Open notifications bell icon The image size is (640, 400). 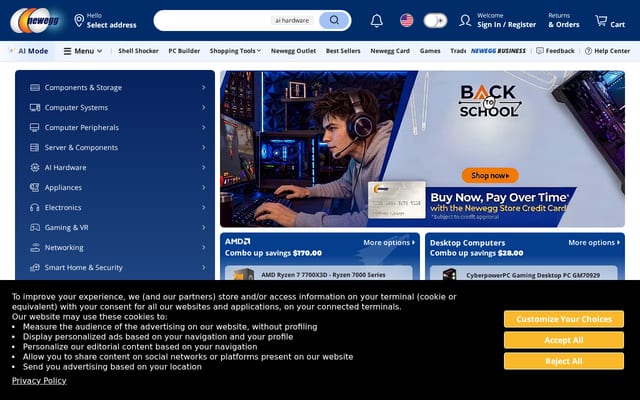376,20
